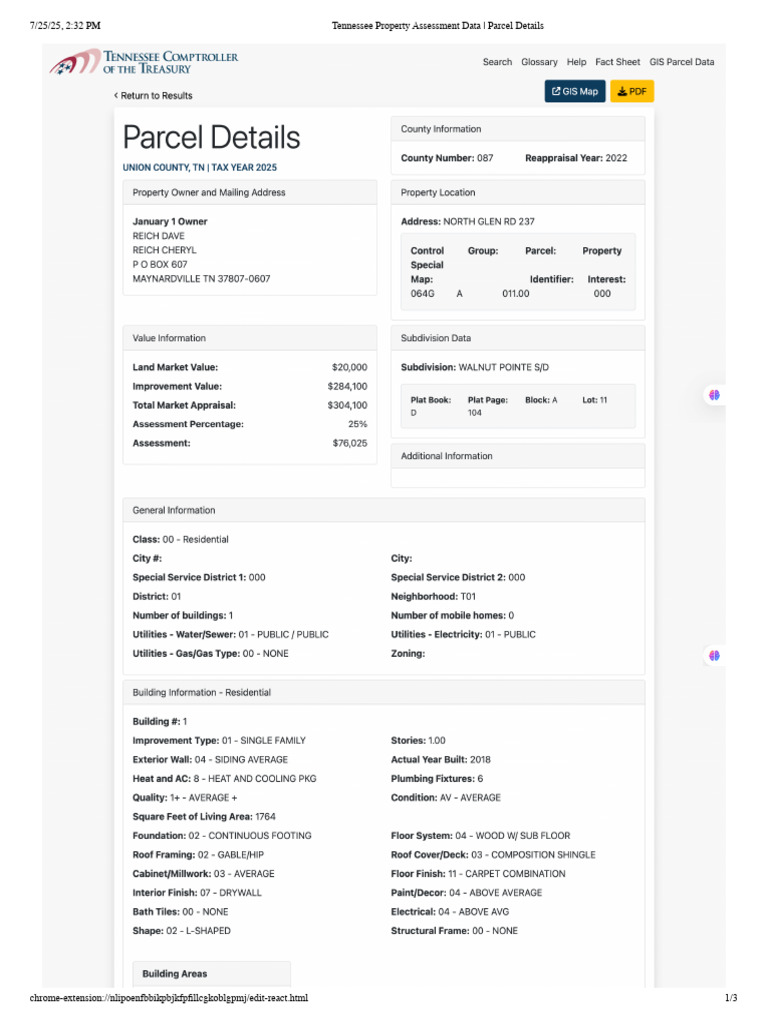Image resolution: width=768 pixels, height=1024 pixels.
Task: Select Plumbing Fixtures: 6 text
Action: point(437,778)
